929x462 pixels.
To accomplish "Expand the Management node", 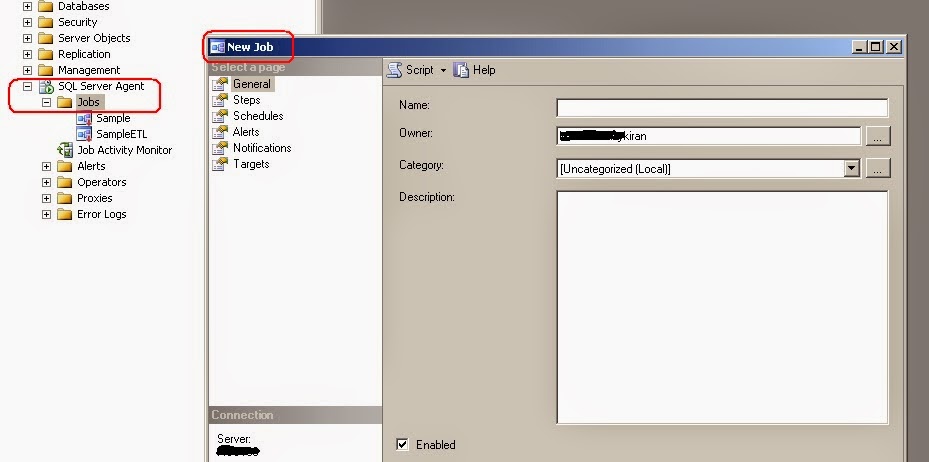I will pyautogui.click(x=27, y=70).
